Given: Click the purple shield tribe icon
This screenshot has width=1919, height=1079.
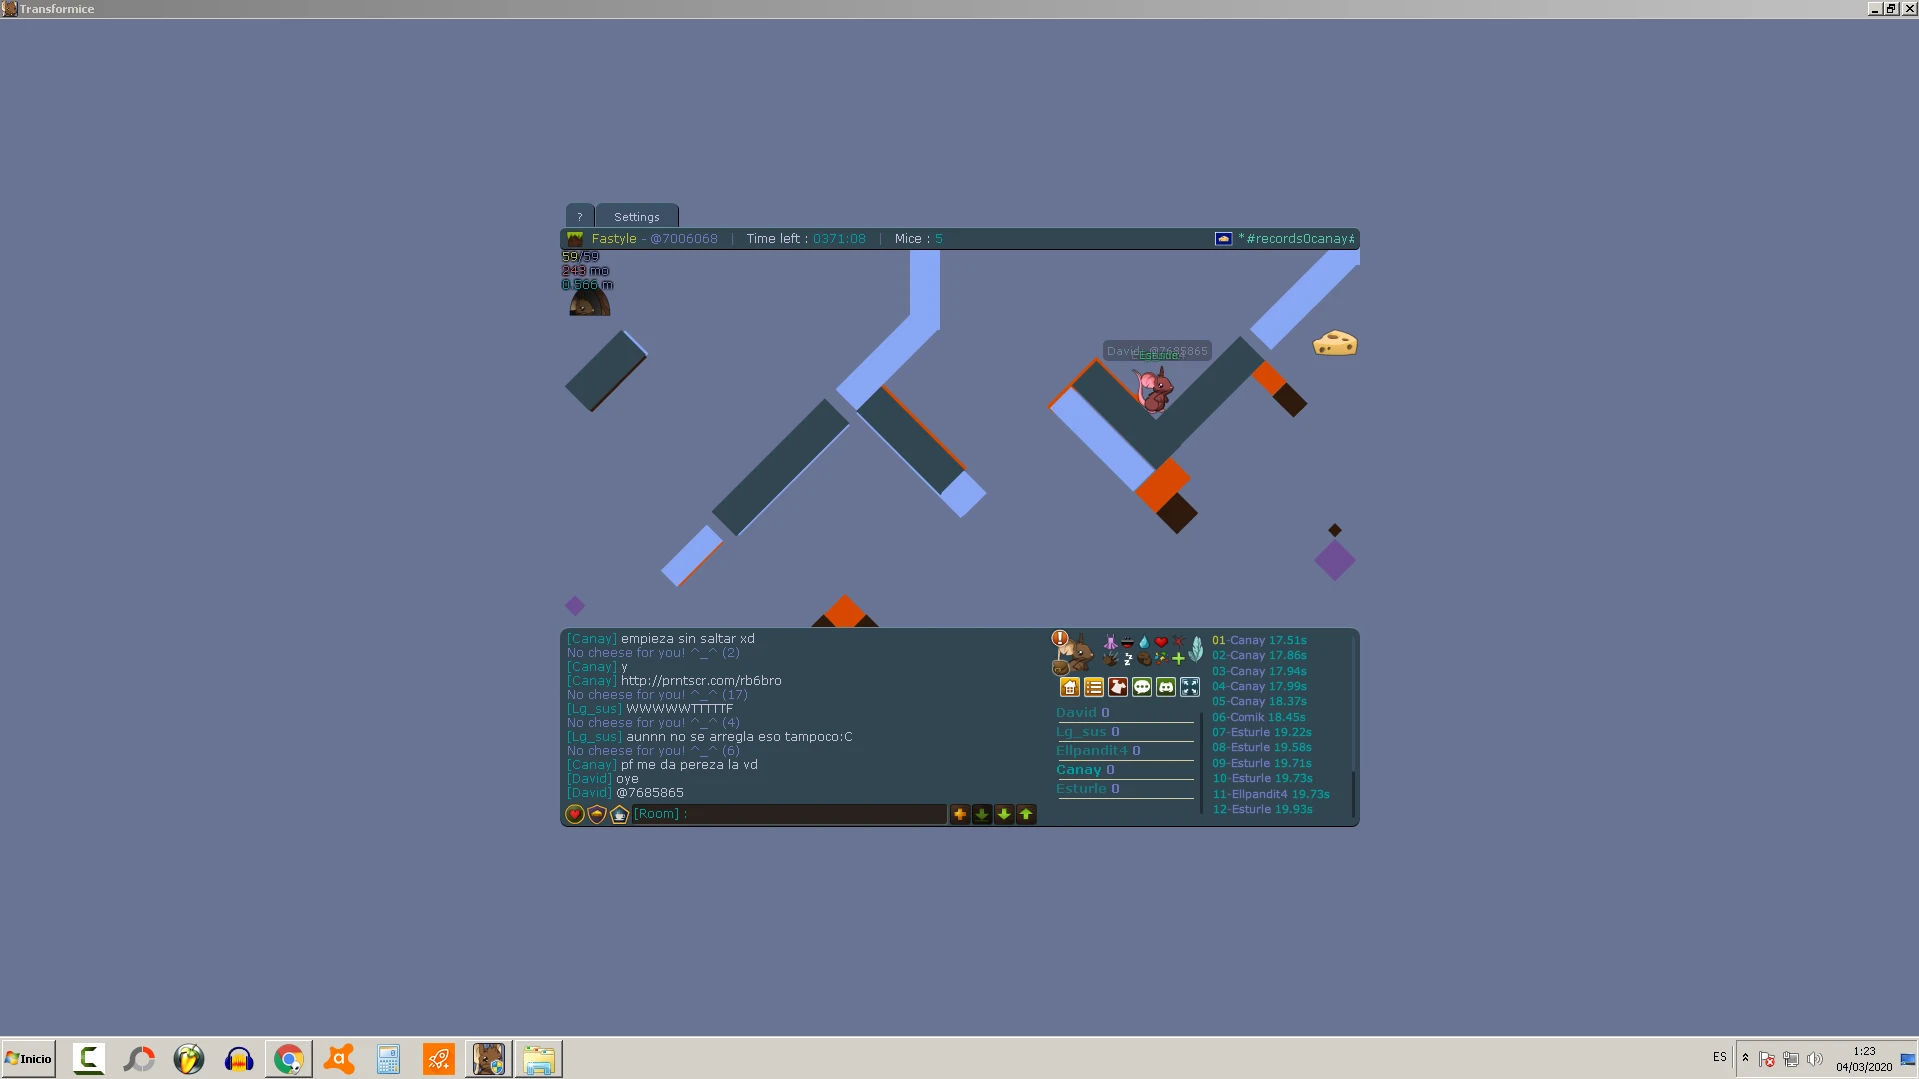Looking at the screenshot, I should pos(597,814).
